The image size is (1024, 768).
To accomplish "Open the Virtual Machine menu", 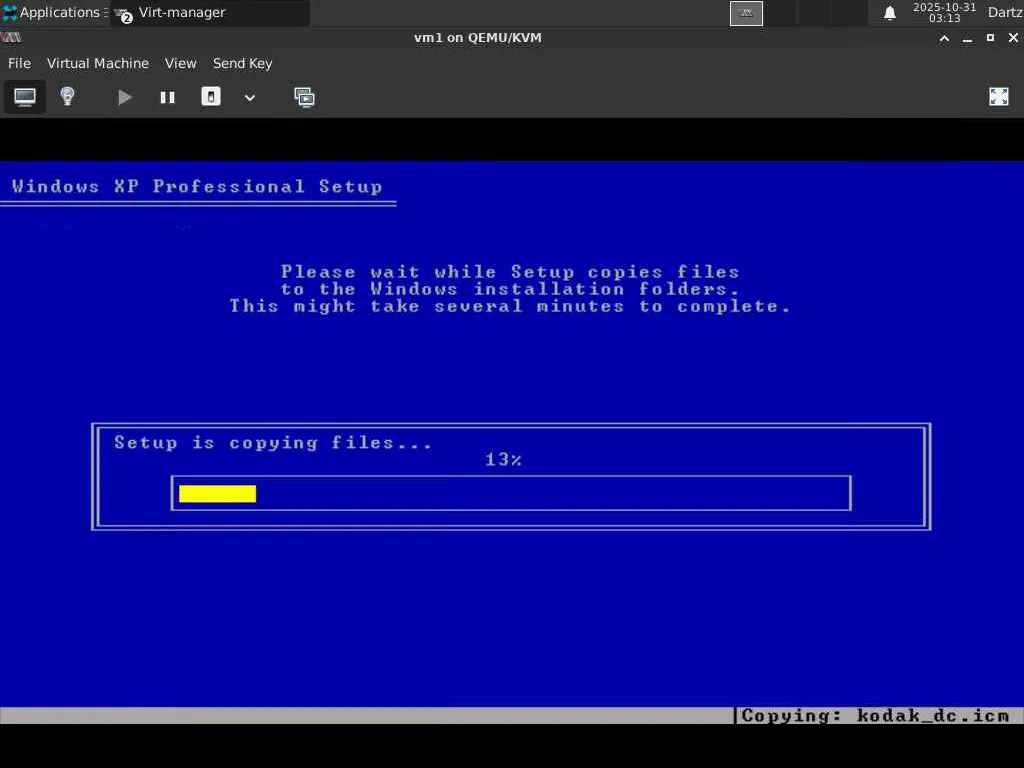I will pos(98,63).
